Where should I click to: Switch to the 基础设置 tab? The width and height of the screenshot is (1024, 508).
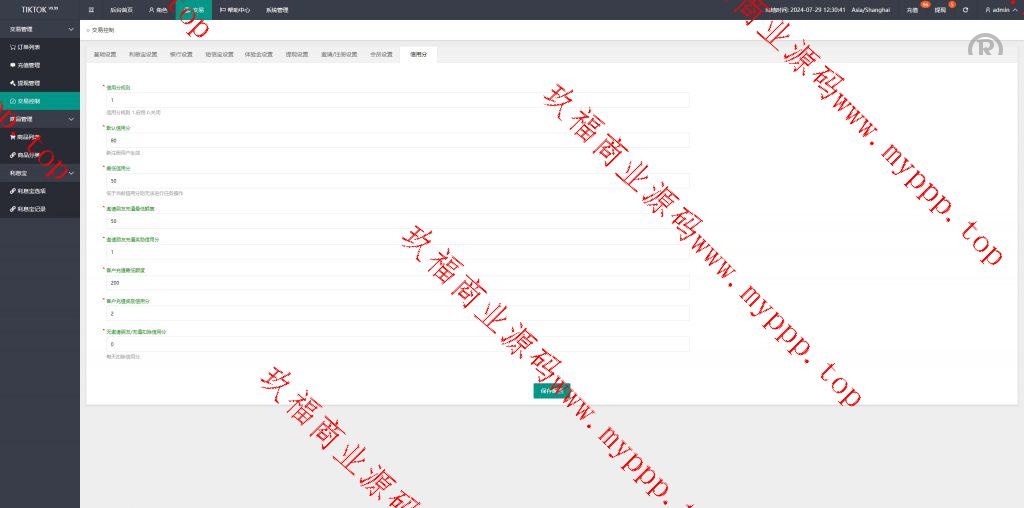105,55
